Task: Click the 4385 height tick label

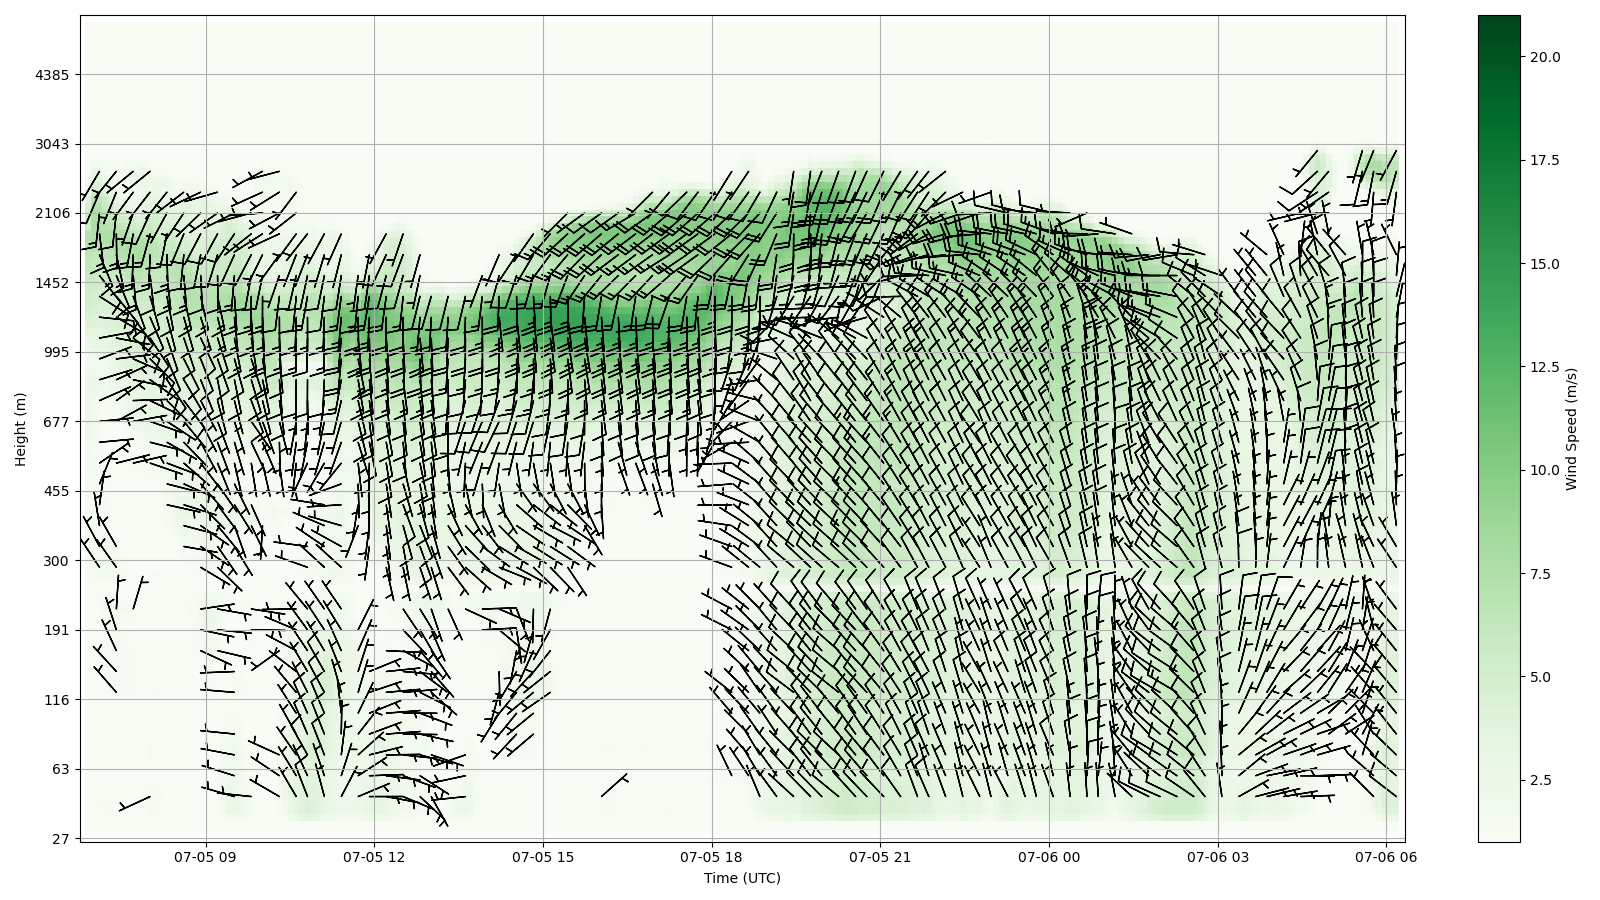Action: click(x=52, y=75)
